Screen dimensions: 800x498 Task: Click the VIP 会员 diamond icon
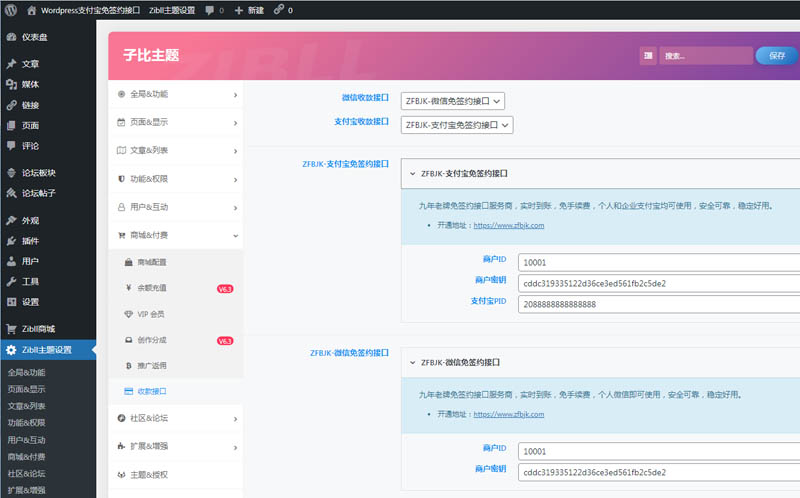[129, 314]
